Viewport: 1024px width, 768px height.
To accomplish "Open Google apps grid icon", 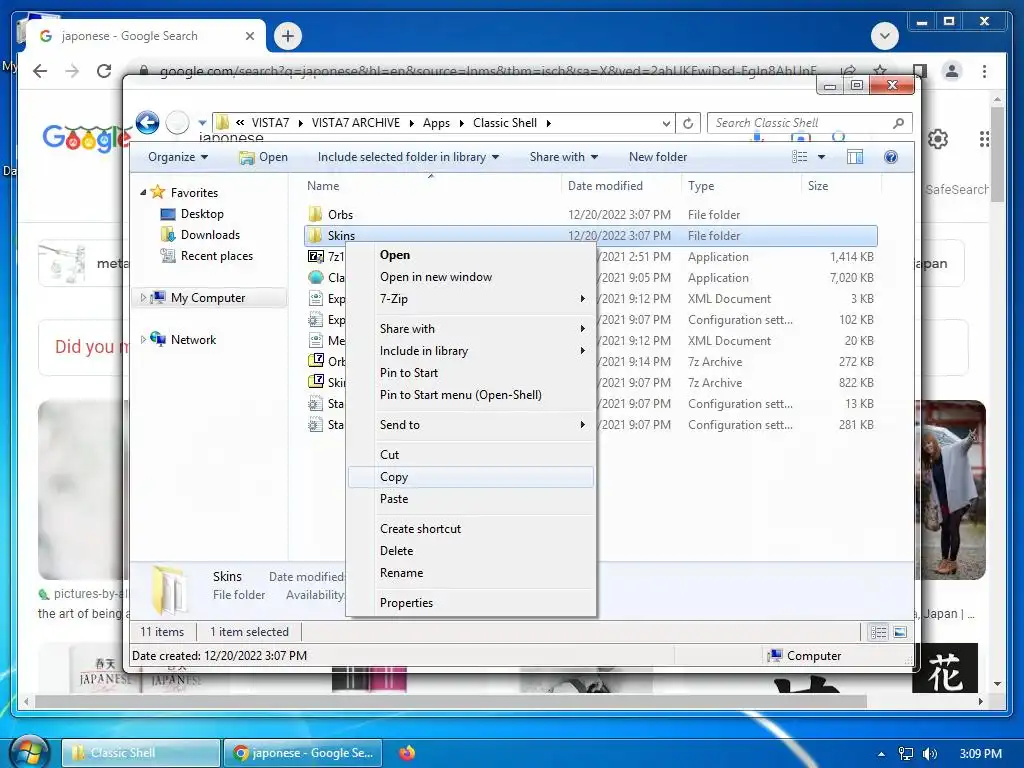I will pyautogui.click(x=984, y=139).
